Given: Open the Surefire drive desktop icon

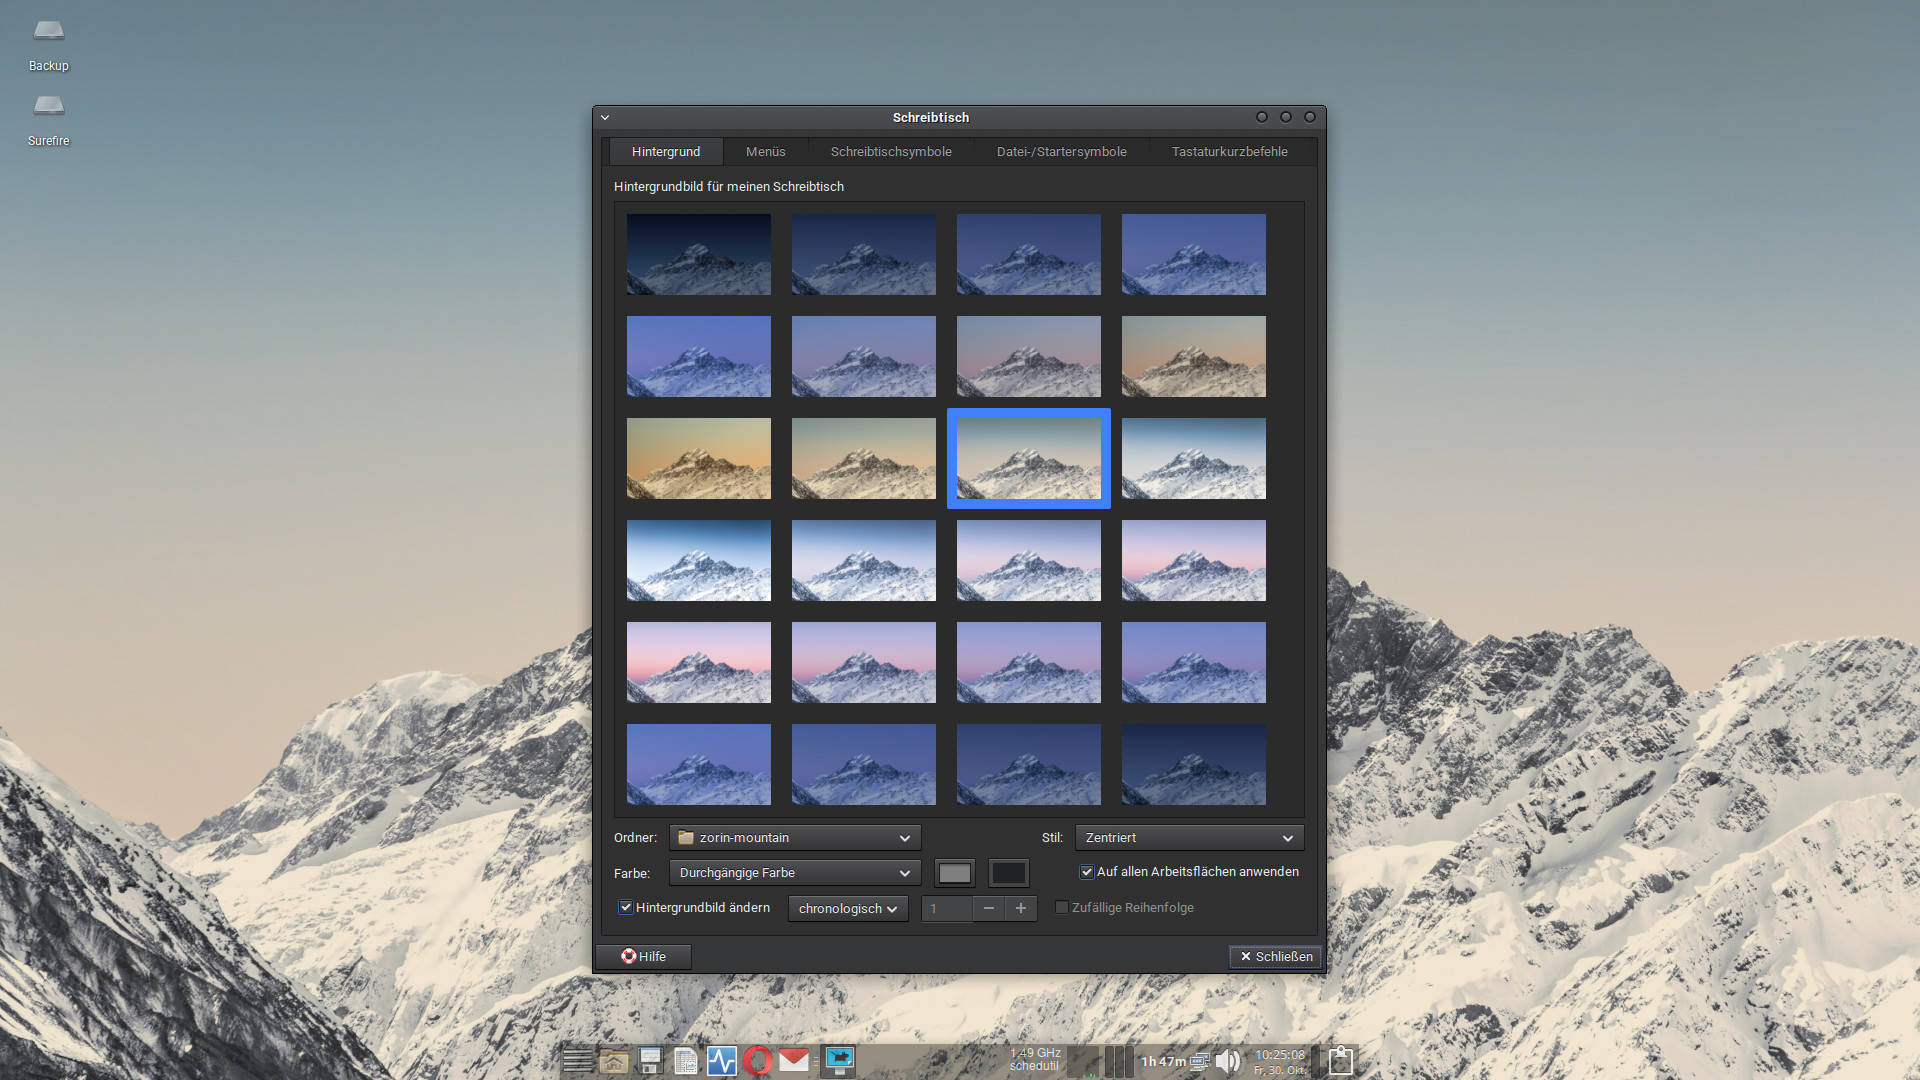Looking at the screenshot, I should [x=48, y=119].
